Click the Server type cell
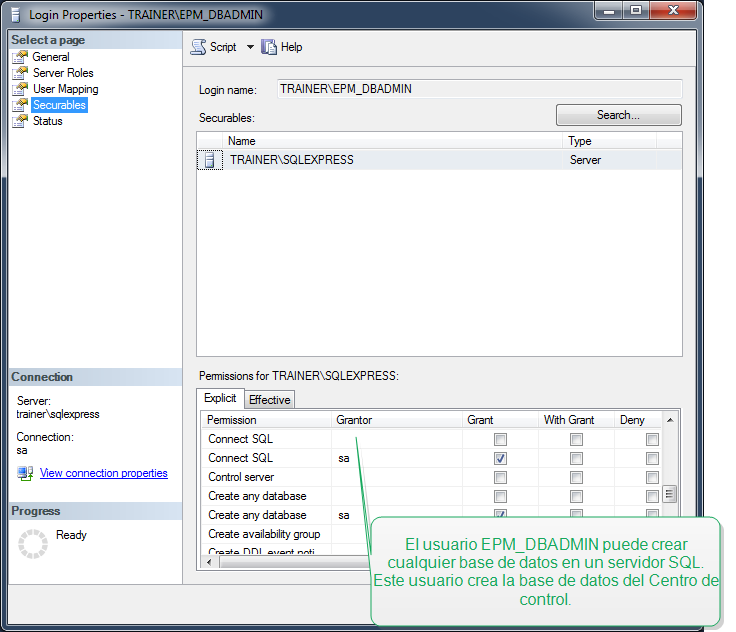 tap(585, 160)
